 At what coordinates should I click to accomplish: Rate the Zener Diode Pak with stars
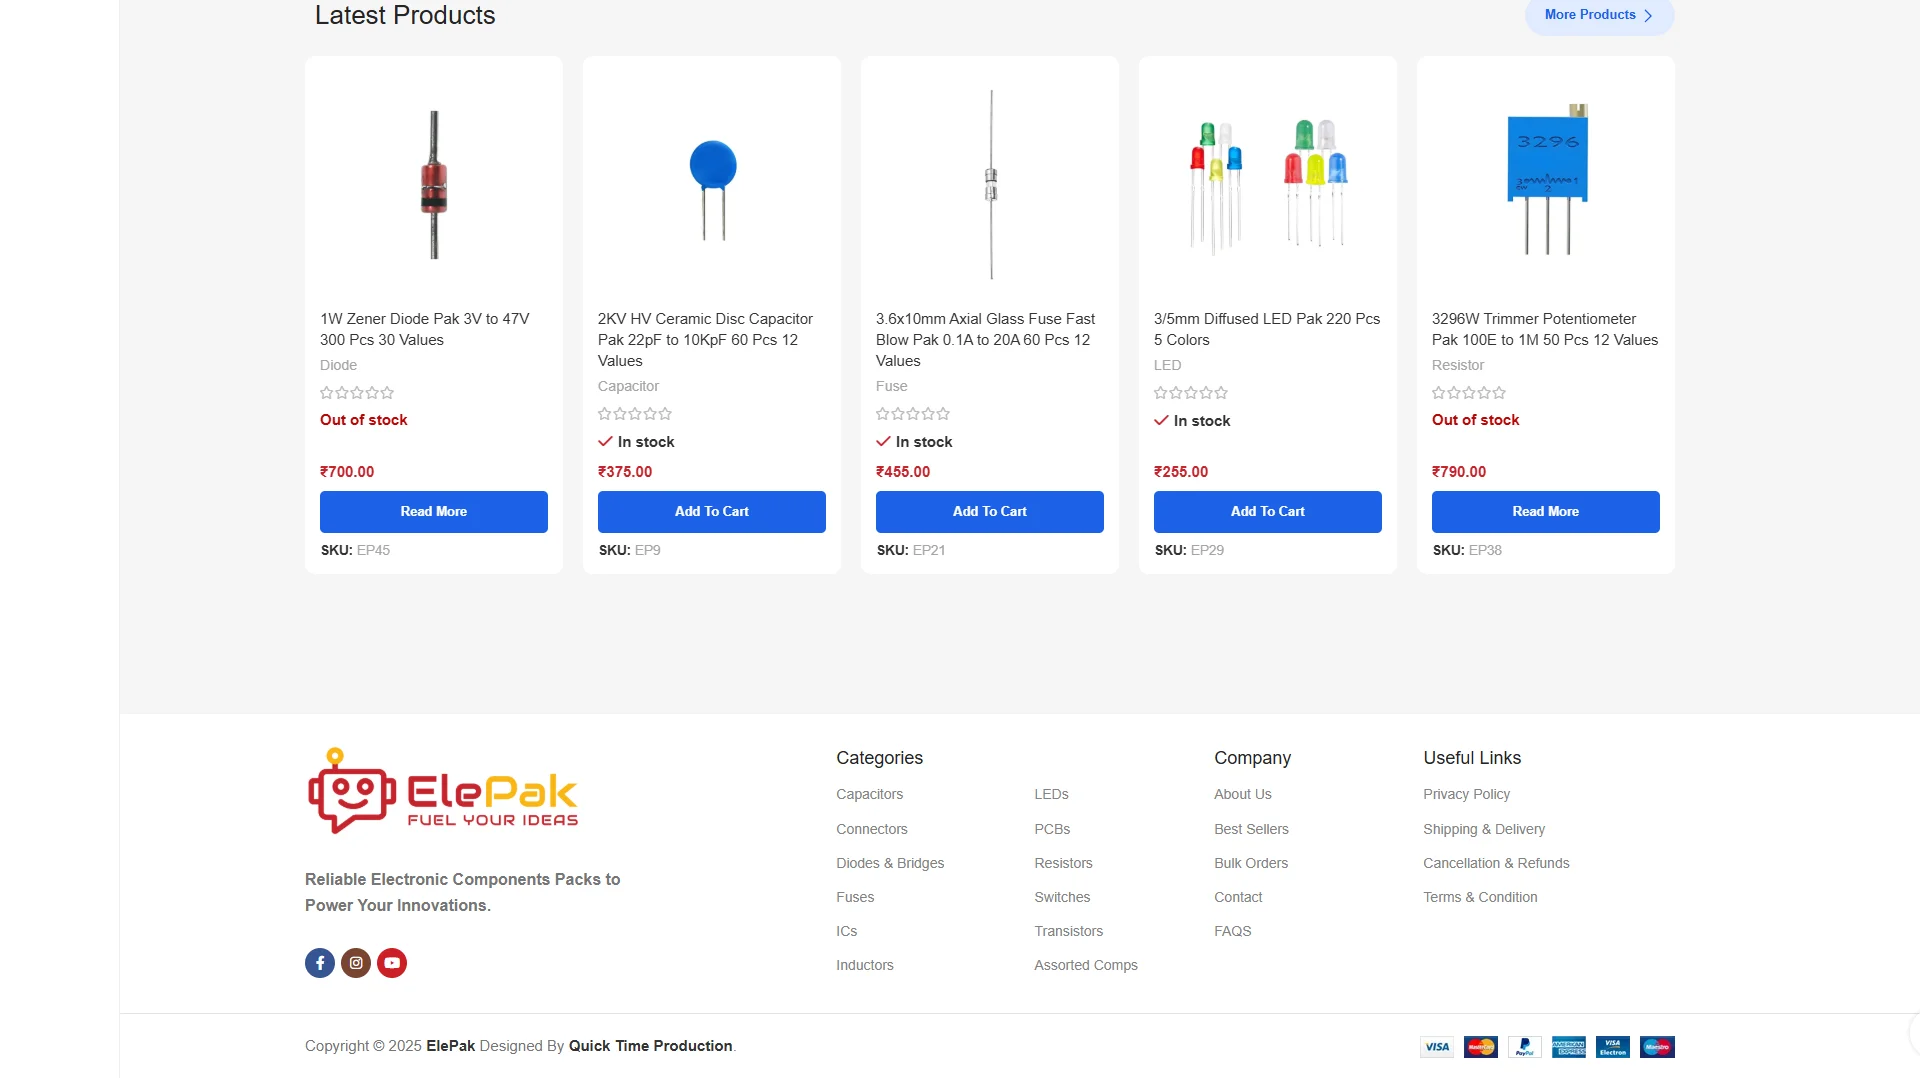click(357, 393)
